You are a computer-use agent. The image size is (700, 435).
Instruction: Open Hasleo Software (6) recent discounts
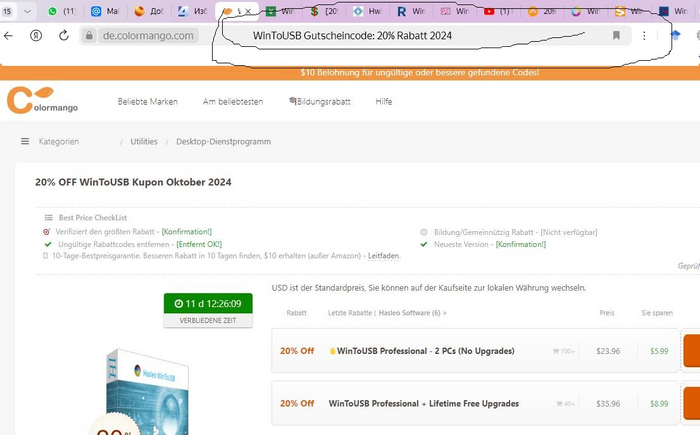tap(412, 313)
